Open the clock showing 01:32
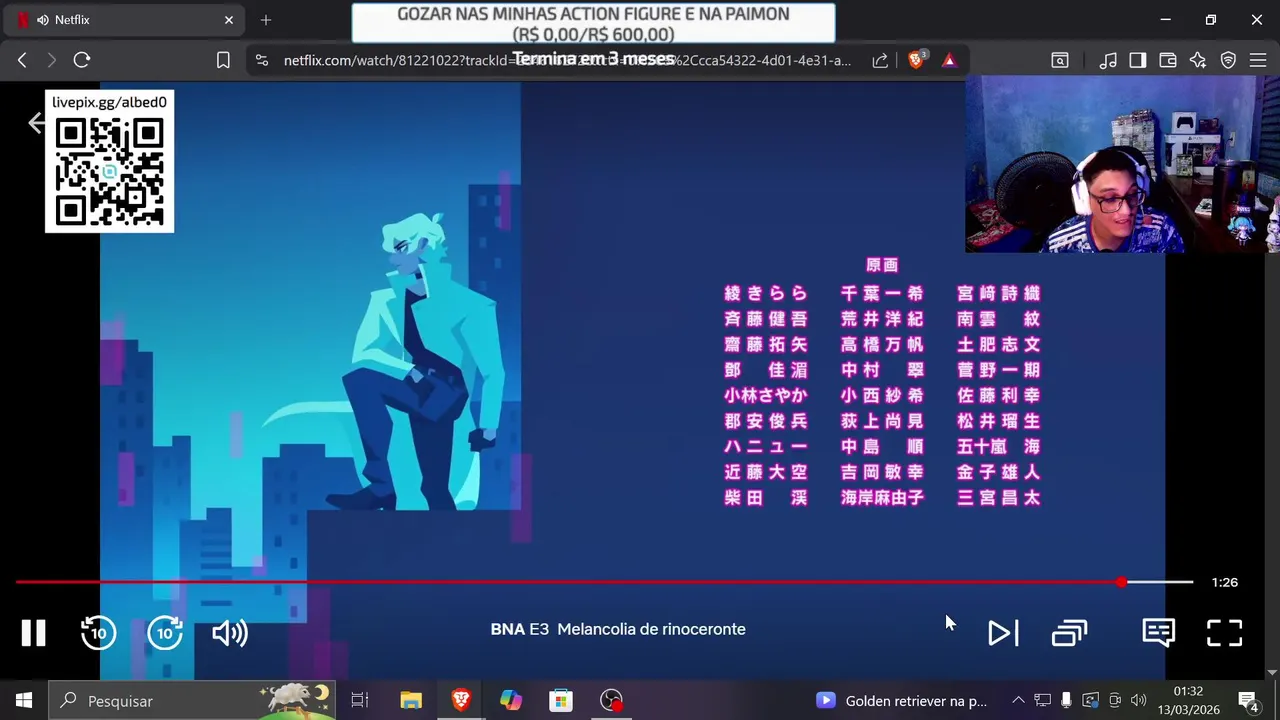The width and height of the screenshot is (1280, 720). click(1188, 700)
